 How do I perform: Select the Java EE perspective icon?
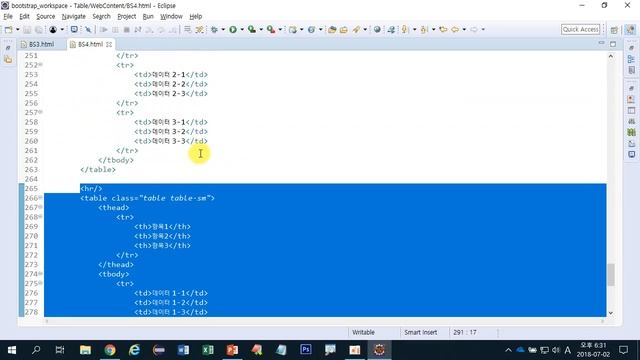(630, 29)
